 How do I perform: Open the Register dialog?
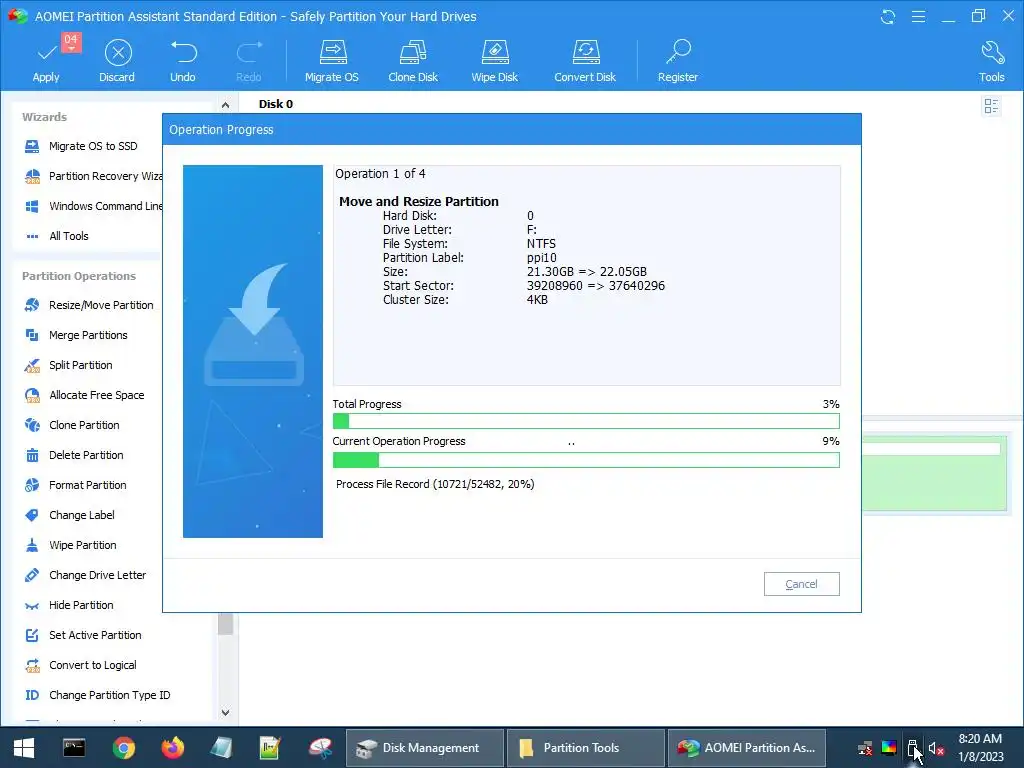678,61
